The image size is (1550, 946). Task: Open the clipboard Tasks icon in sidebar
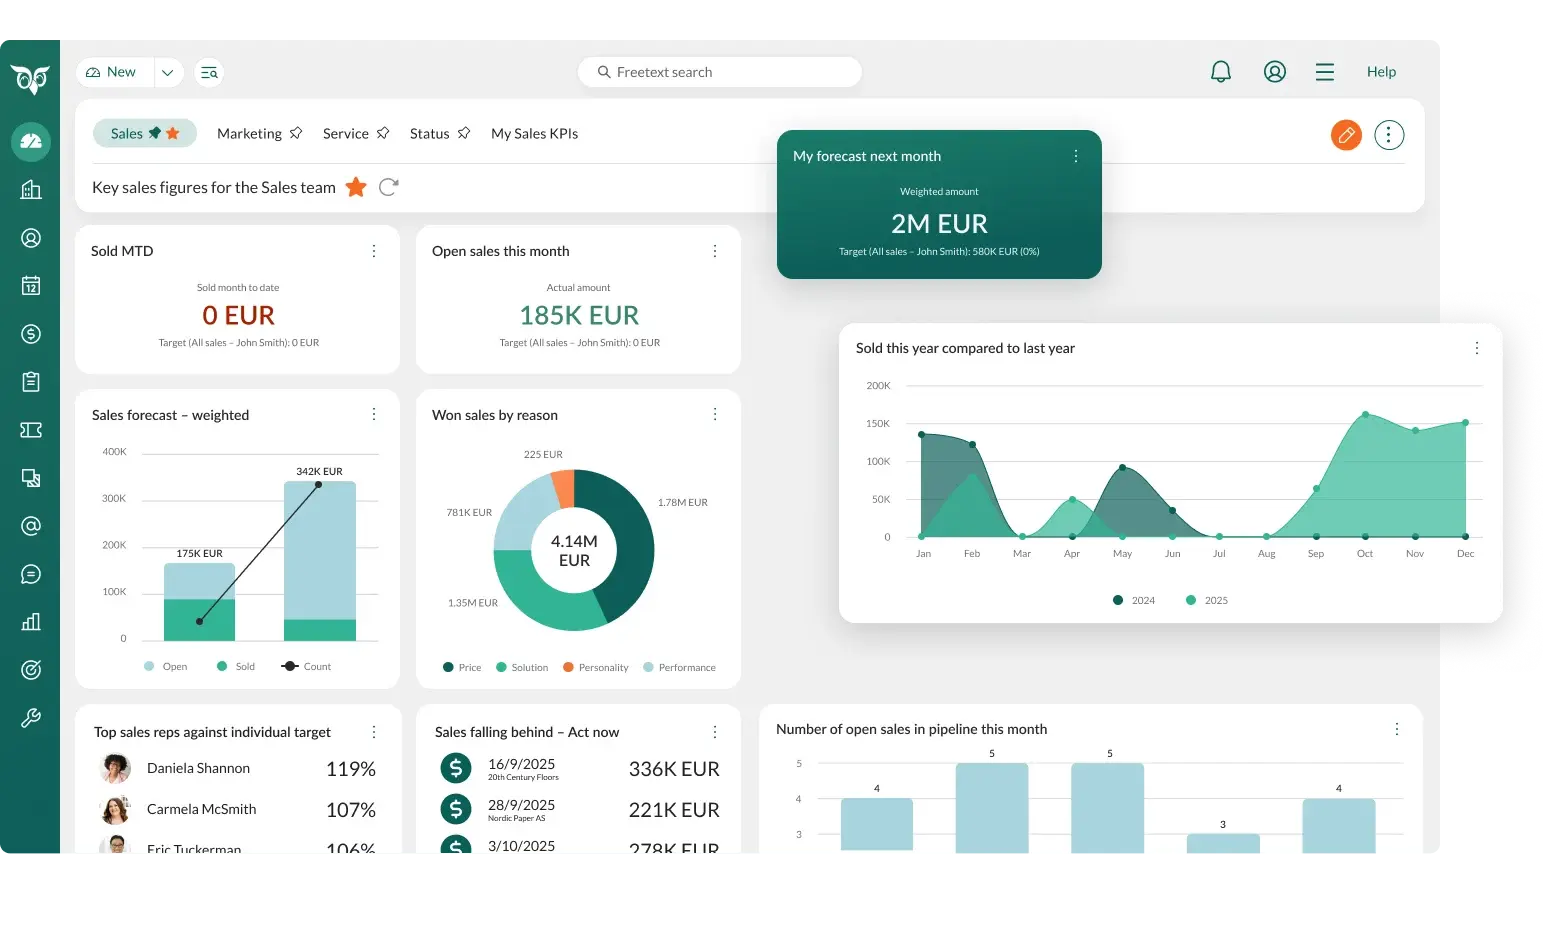(30, 381)
